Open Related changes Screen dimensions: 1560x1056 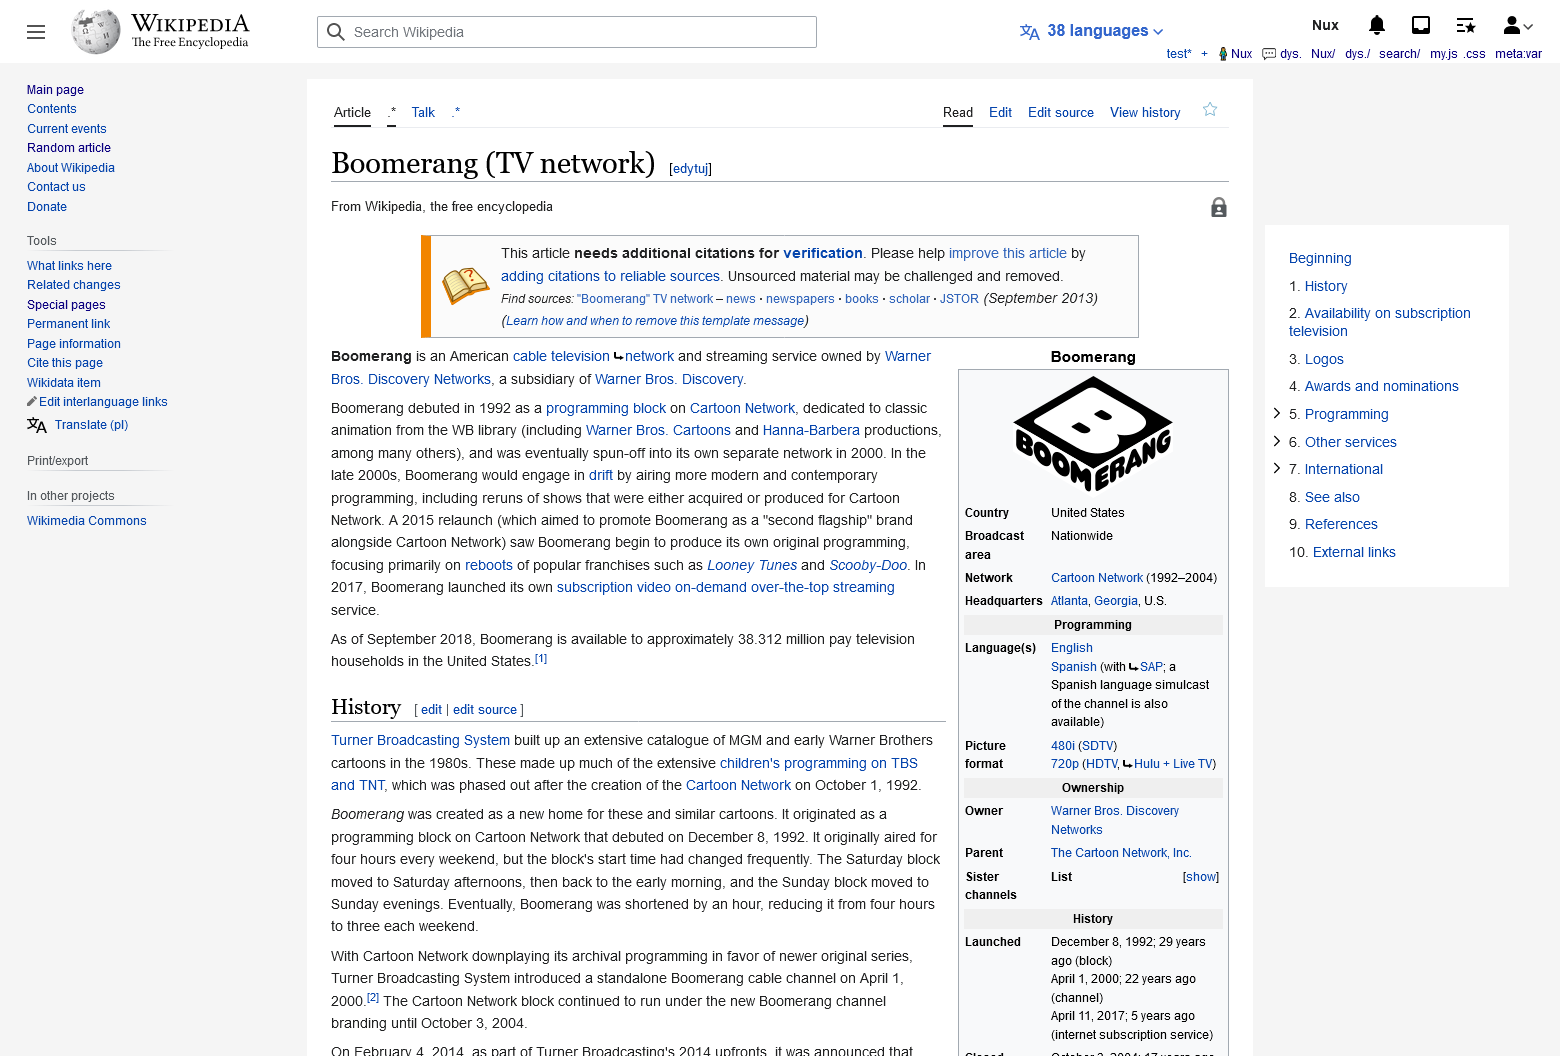click(x=74, y=285)
